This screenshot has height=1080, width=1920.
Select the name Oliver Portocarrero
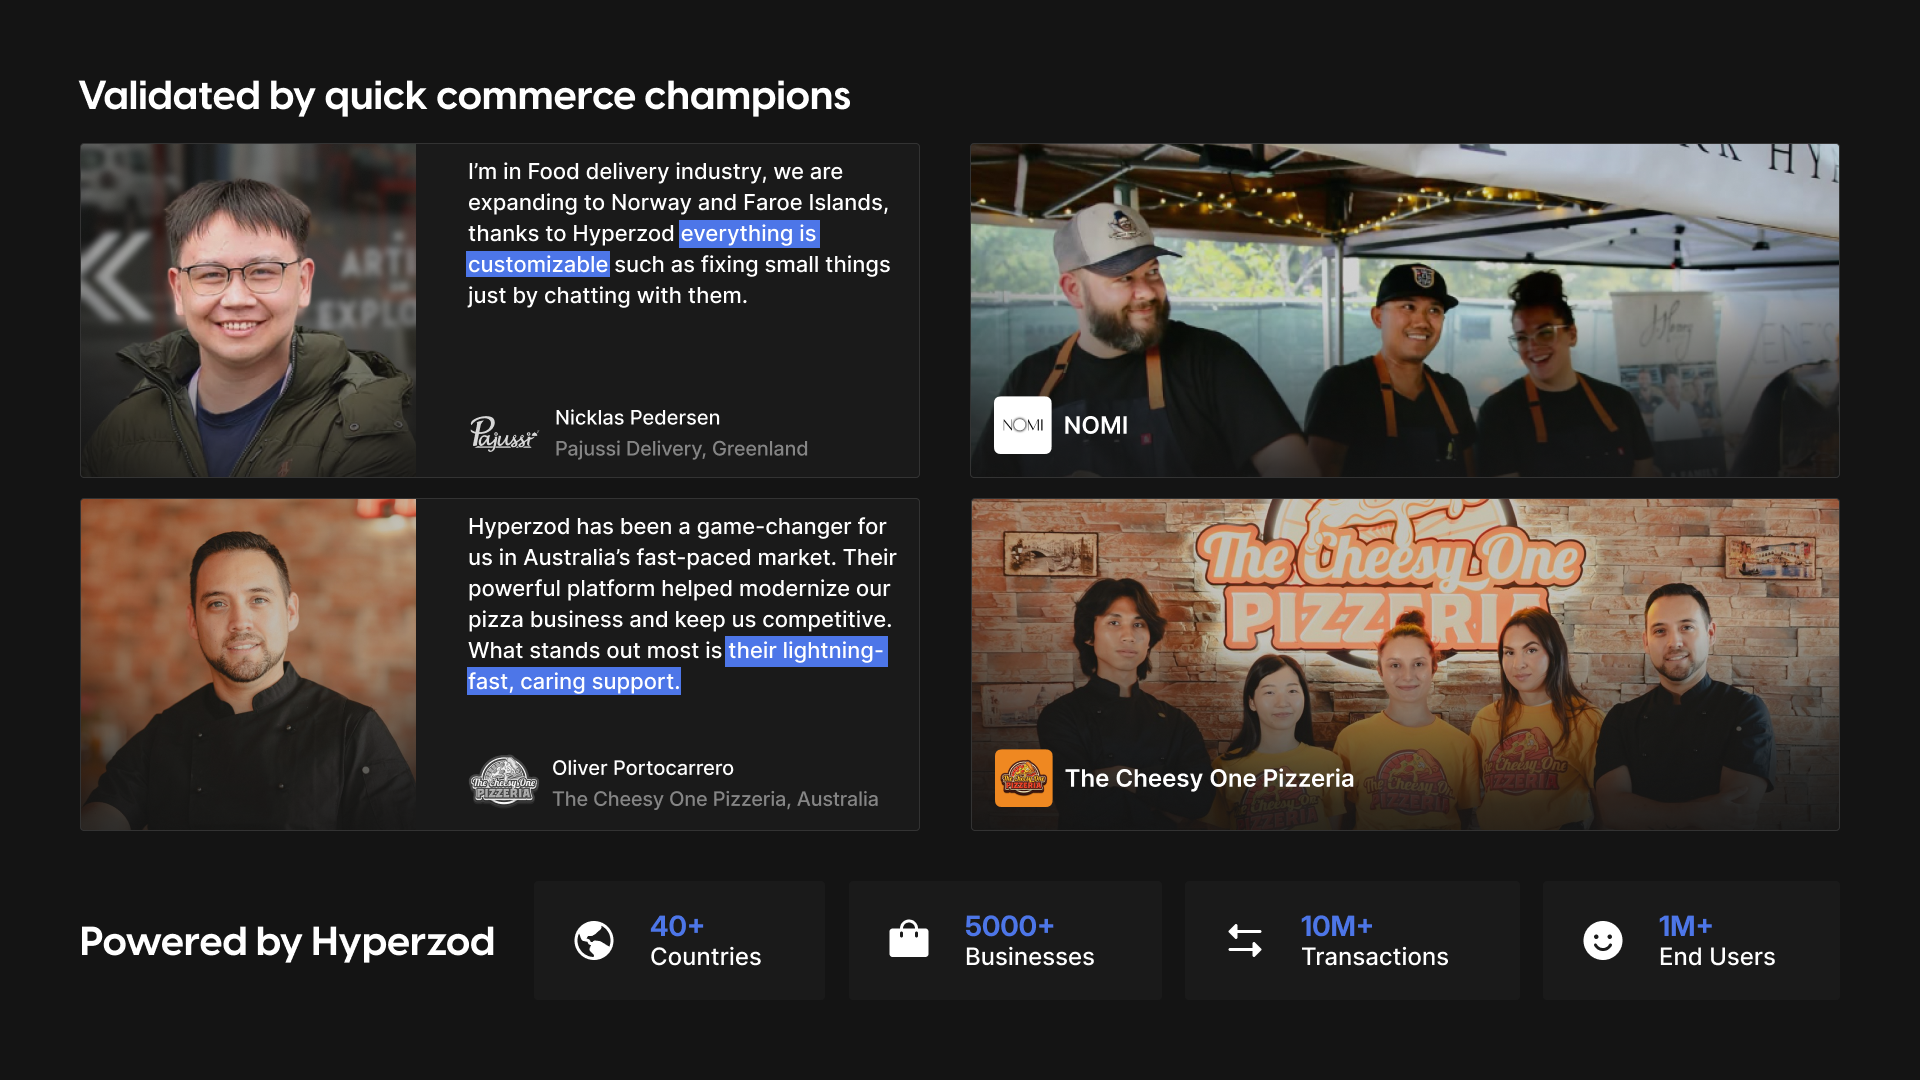point(643,767)
